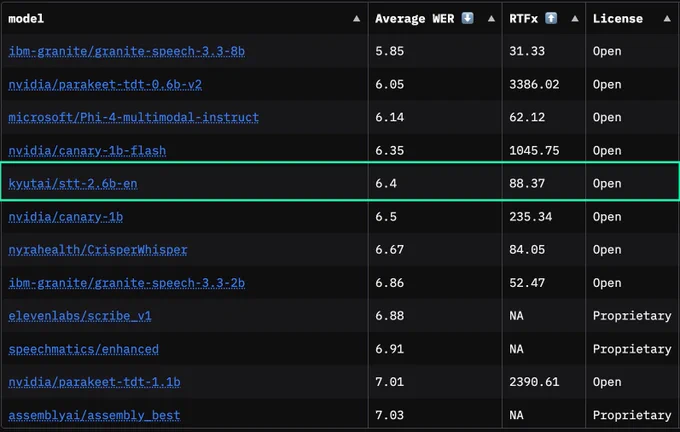Select Open license in kyutai row
The image size is (680, 432).
[x=607, y=184]
